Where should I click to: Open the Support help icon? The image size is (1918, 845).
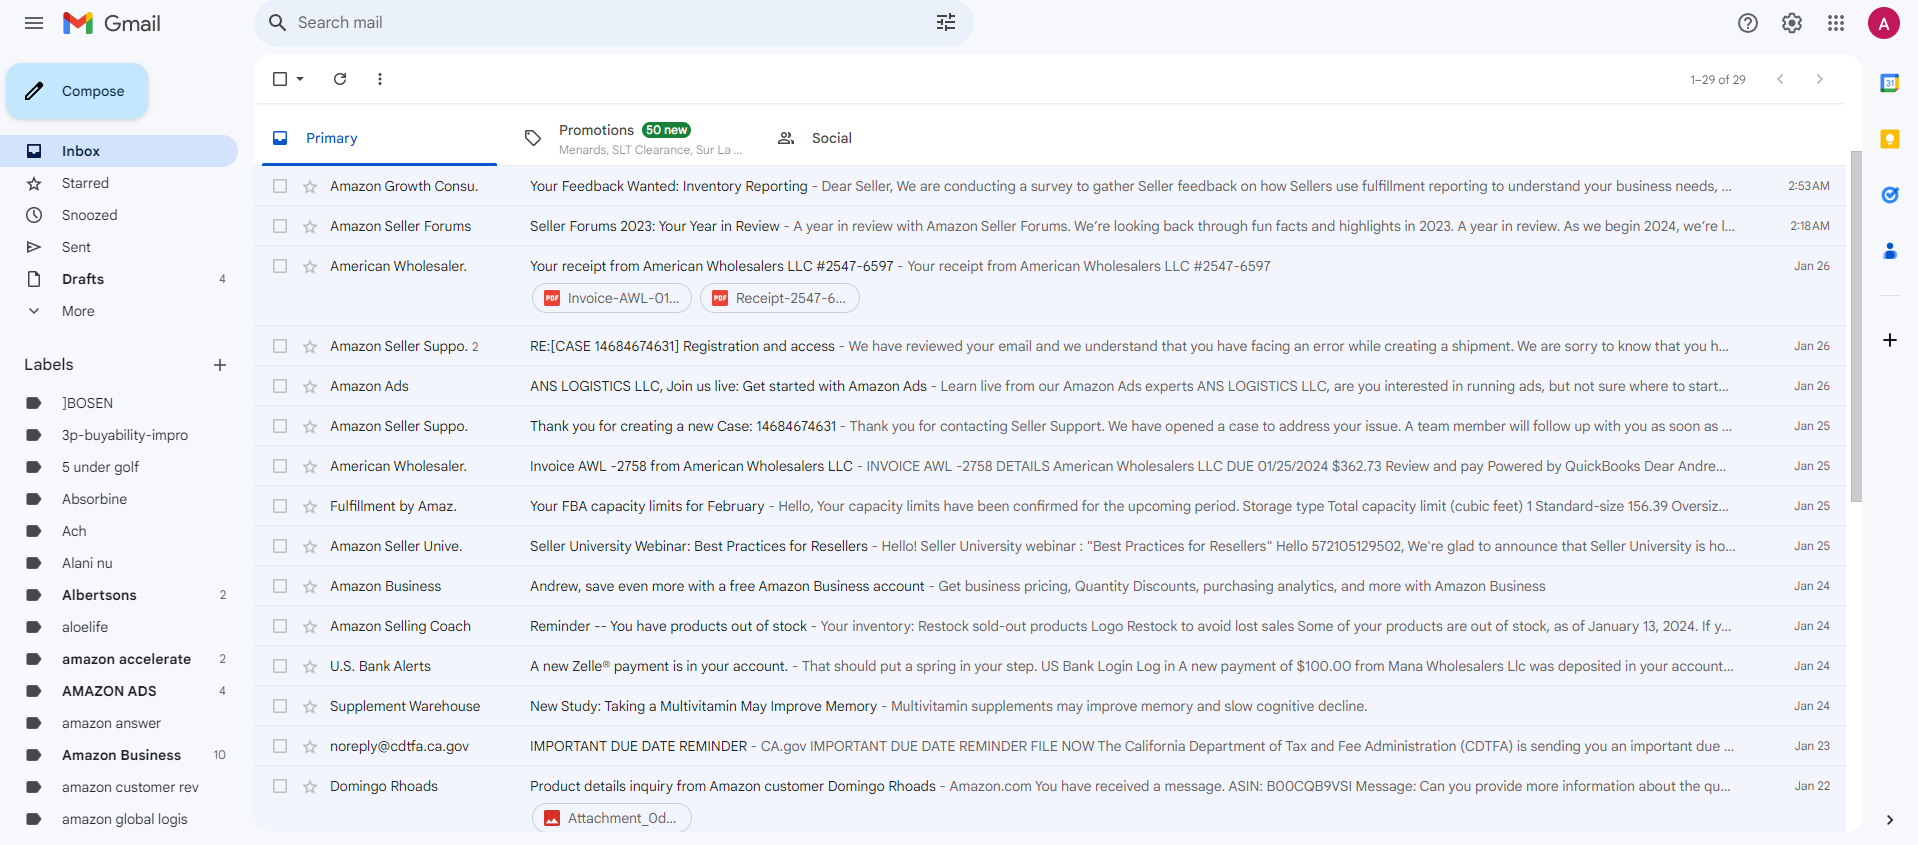[1748, 23]
